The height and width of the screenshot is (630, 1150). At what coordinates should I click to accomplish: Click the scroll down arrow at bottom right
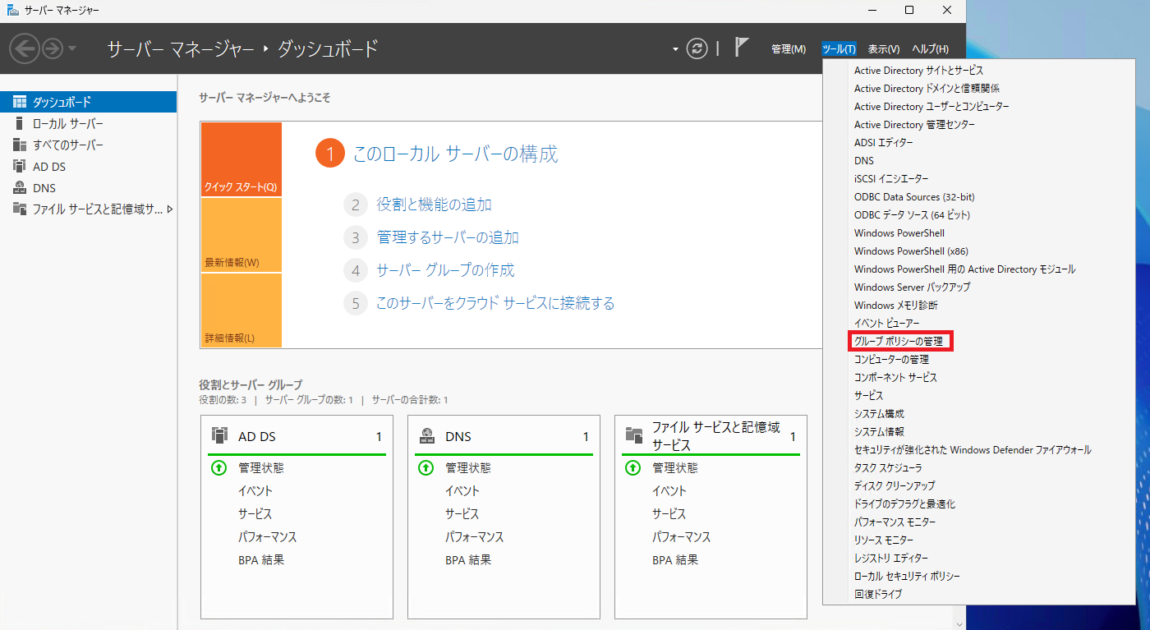959,624
